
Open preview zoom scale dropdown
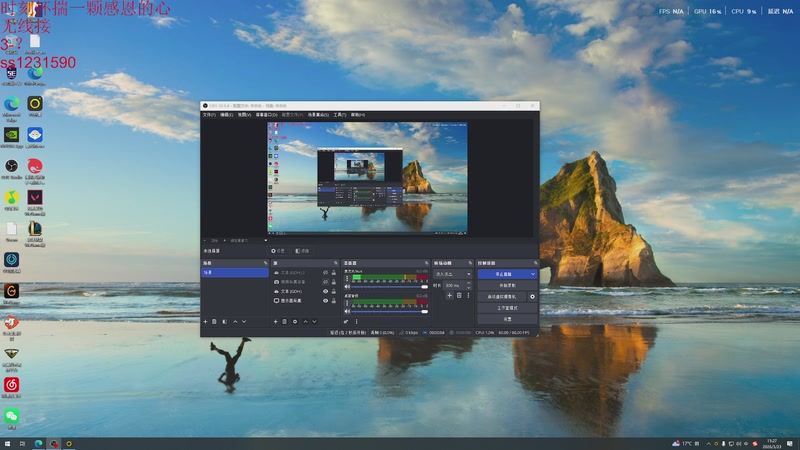coord(248,240)
